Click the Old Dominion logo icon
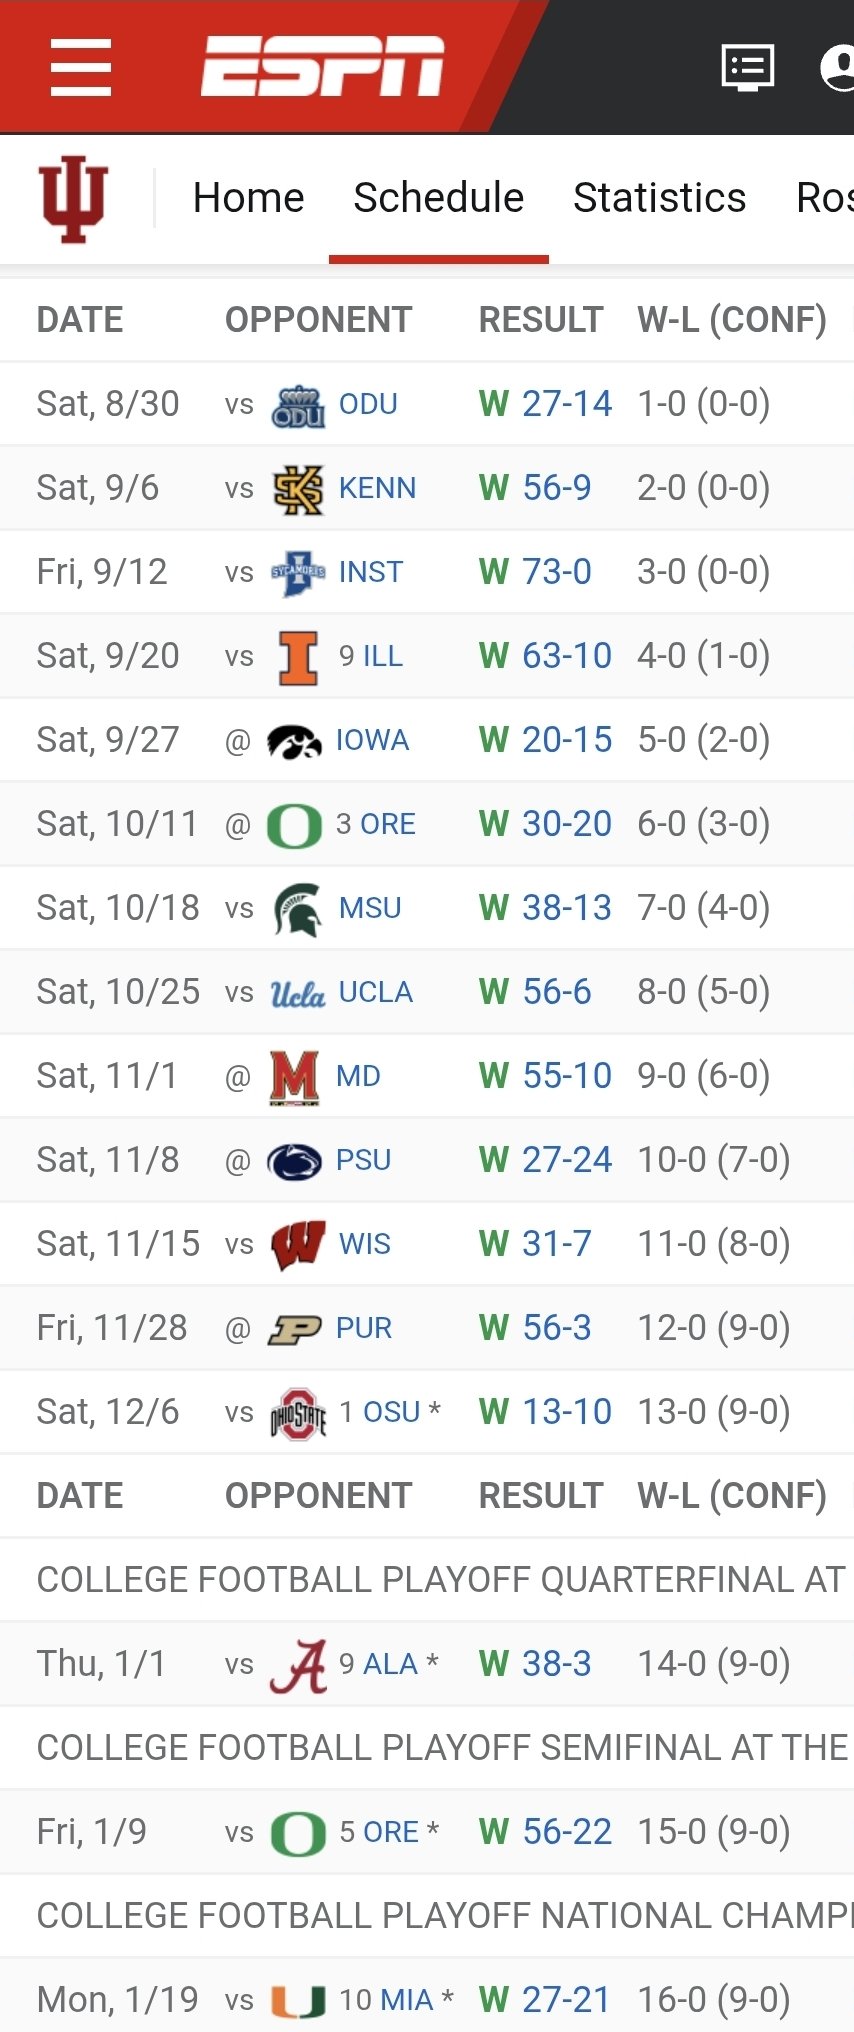Screen dimensions: 854x2032 tap(298, 405)
